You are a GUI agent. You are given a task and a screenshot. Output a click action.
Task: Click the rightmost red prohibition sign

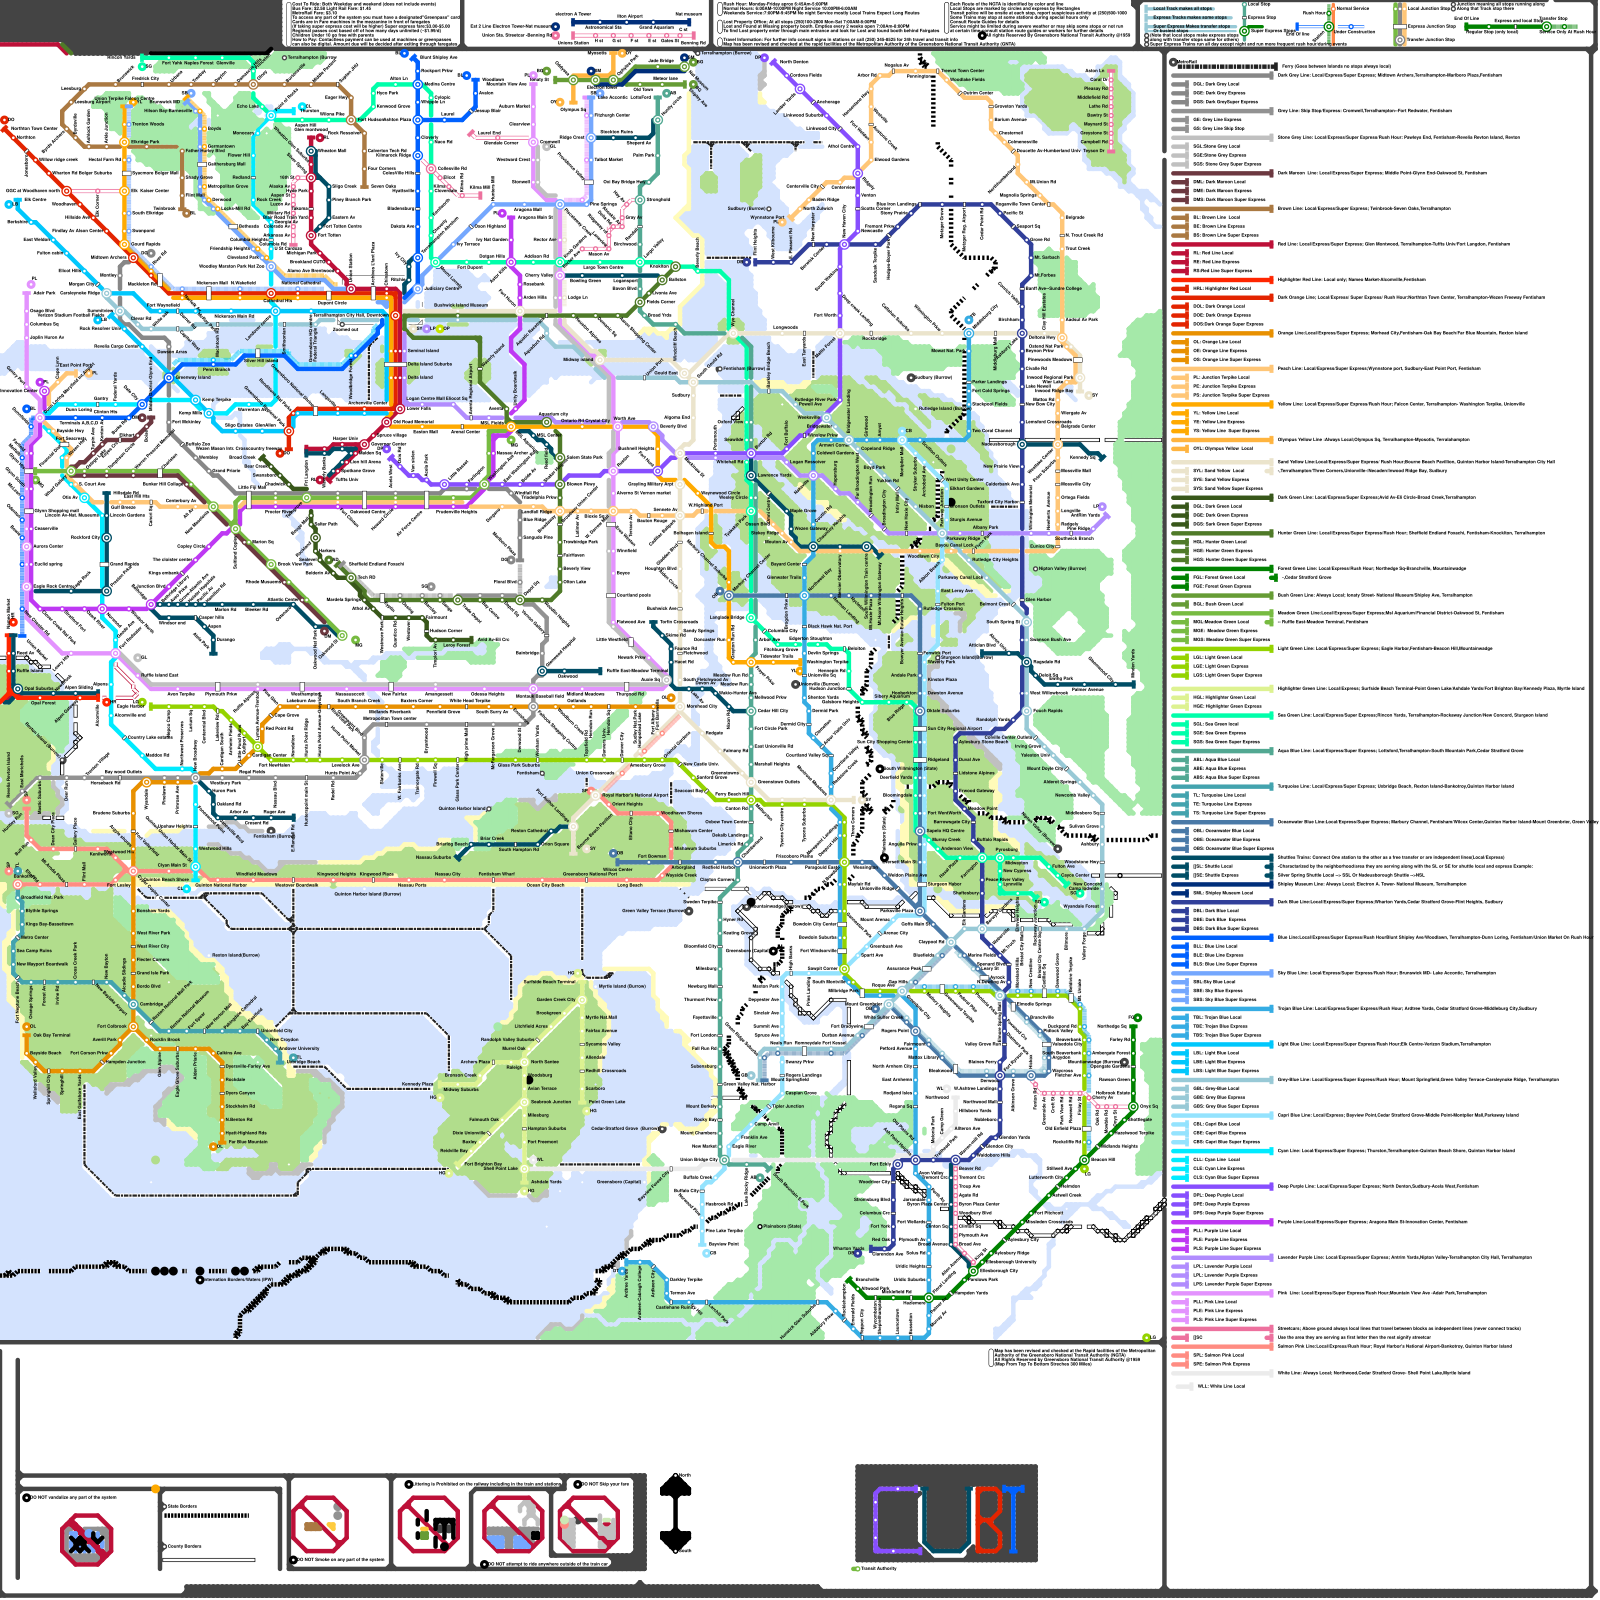coord(587,1526)
